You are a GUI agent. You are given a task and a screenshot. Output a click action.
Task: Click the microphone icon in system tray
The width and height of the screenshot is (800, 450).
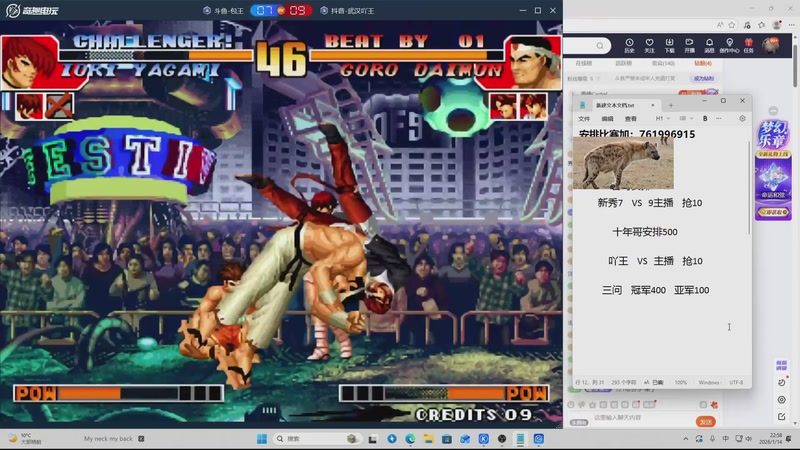pos(712,439)
